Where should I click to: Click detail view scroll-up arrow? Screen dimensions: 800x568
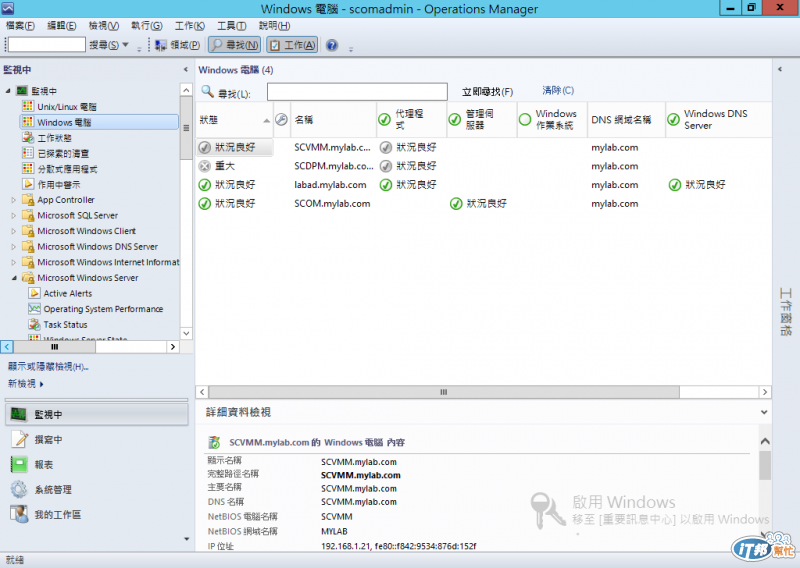point(765,441)
